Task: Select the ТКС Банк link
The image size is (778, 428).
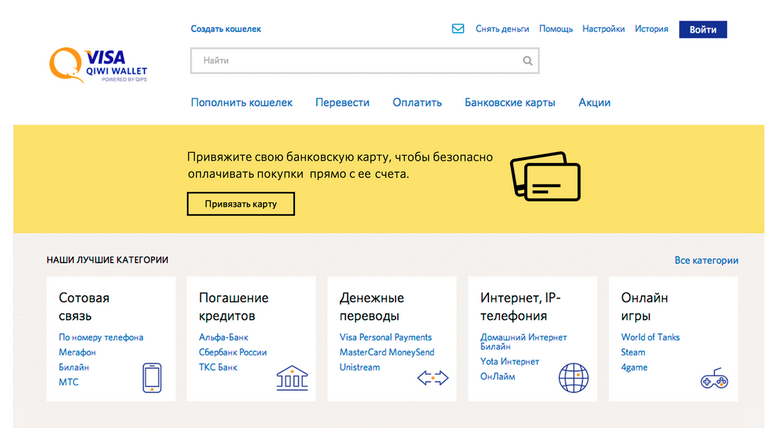Action: [x=218, y=367]
